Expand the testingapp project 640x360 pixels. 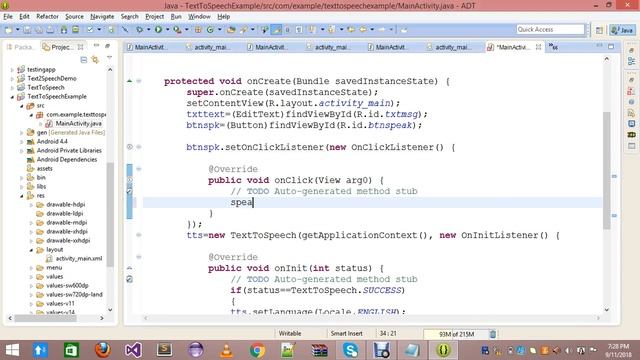point(12,70)
